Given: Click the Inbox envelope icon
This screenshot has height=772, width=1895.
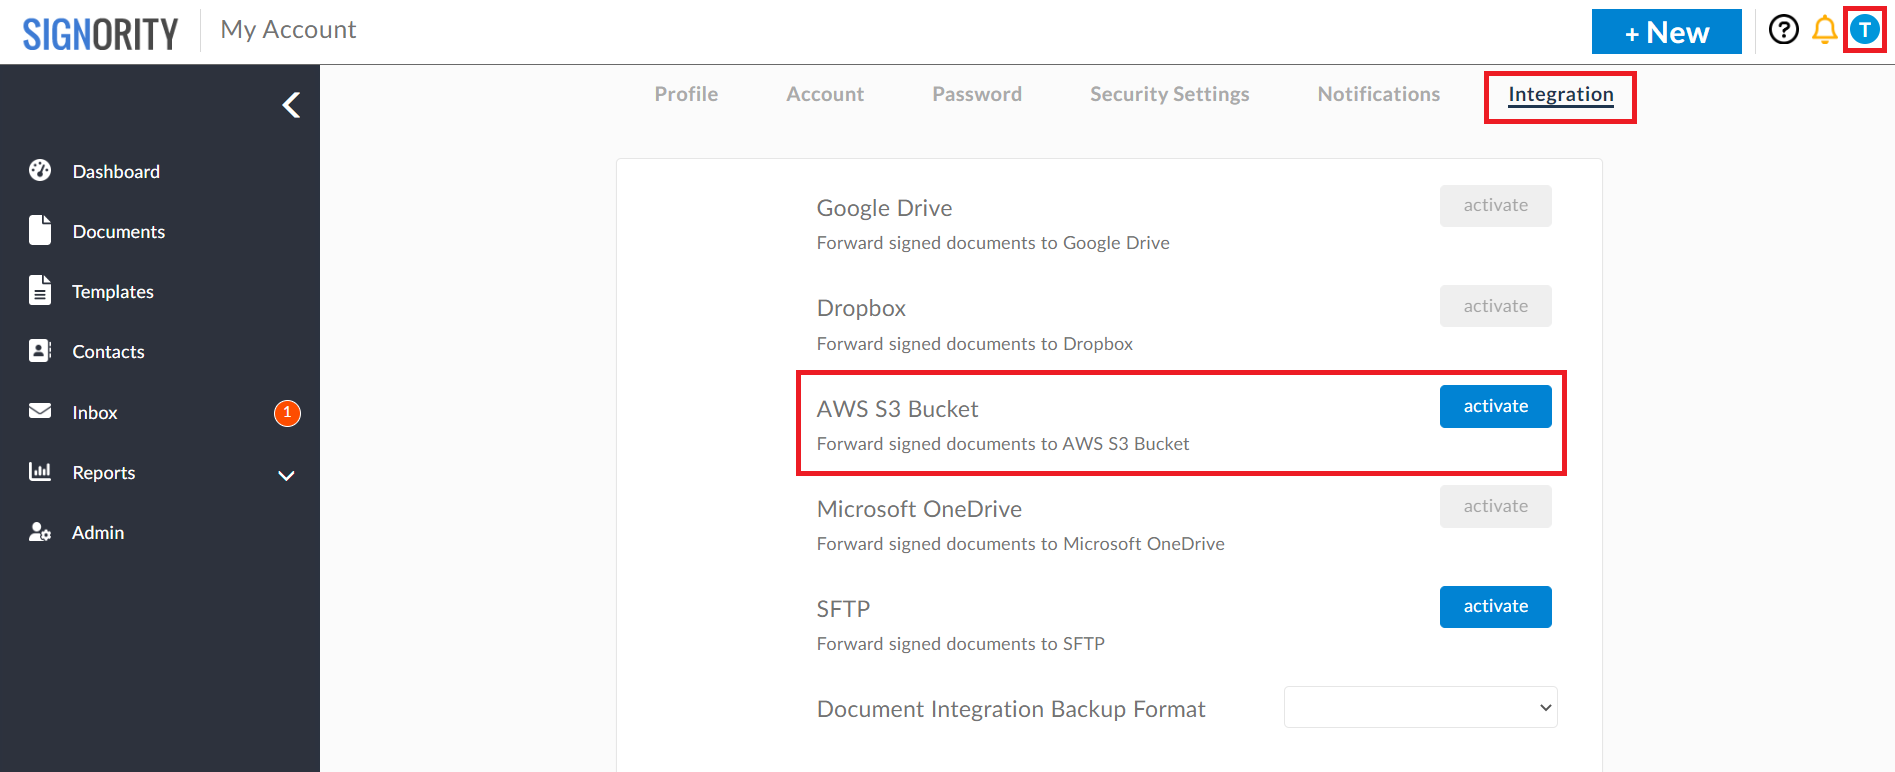Looking at the screenshot, I should click(40, 411).
